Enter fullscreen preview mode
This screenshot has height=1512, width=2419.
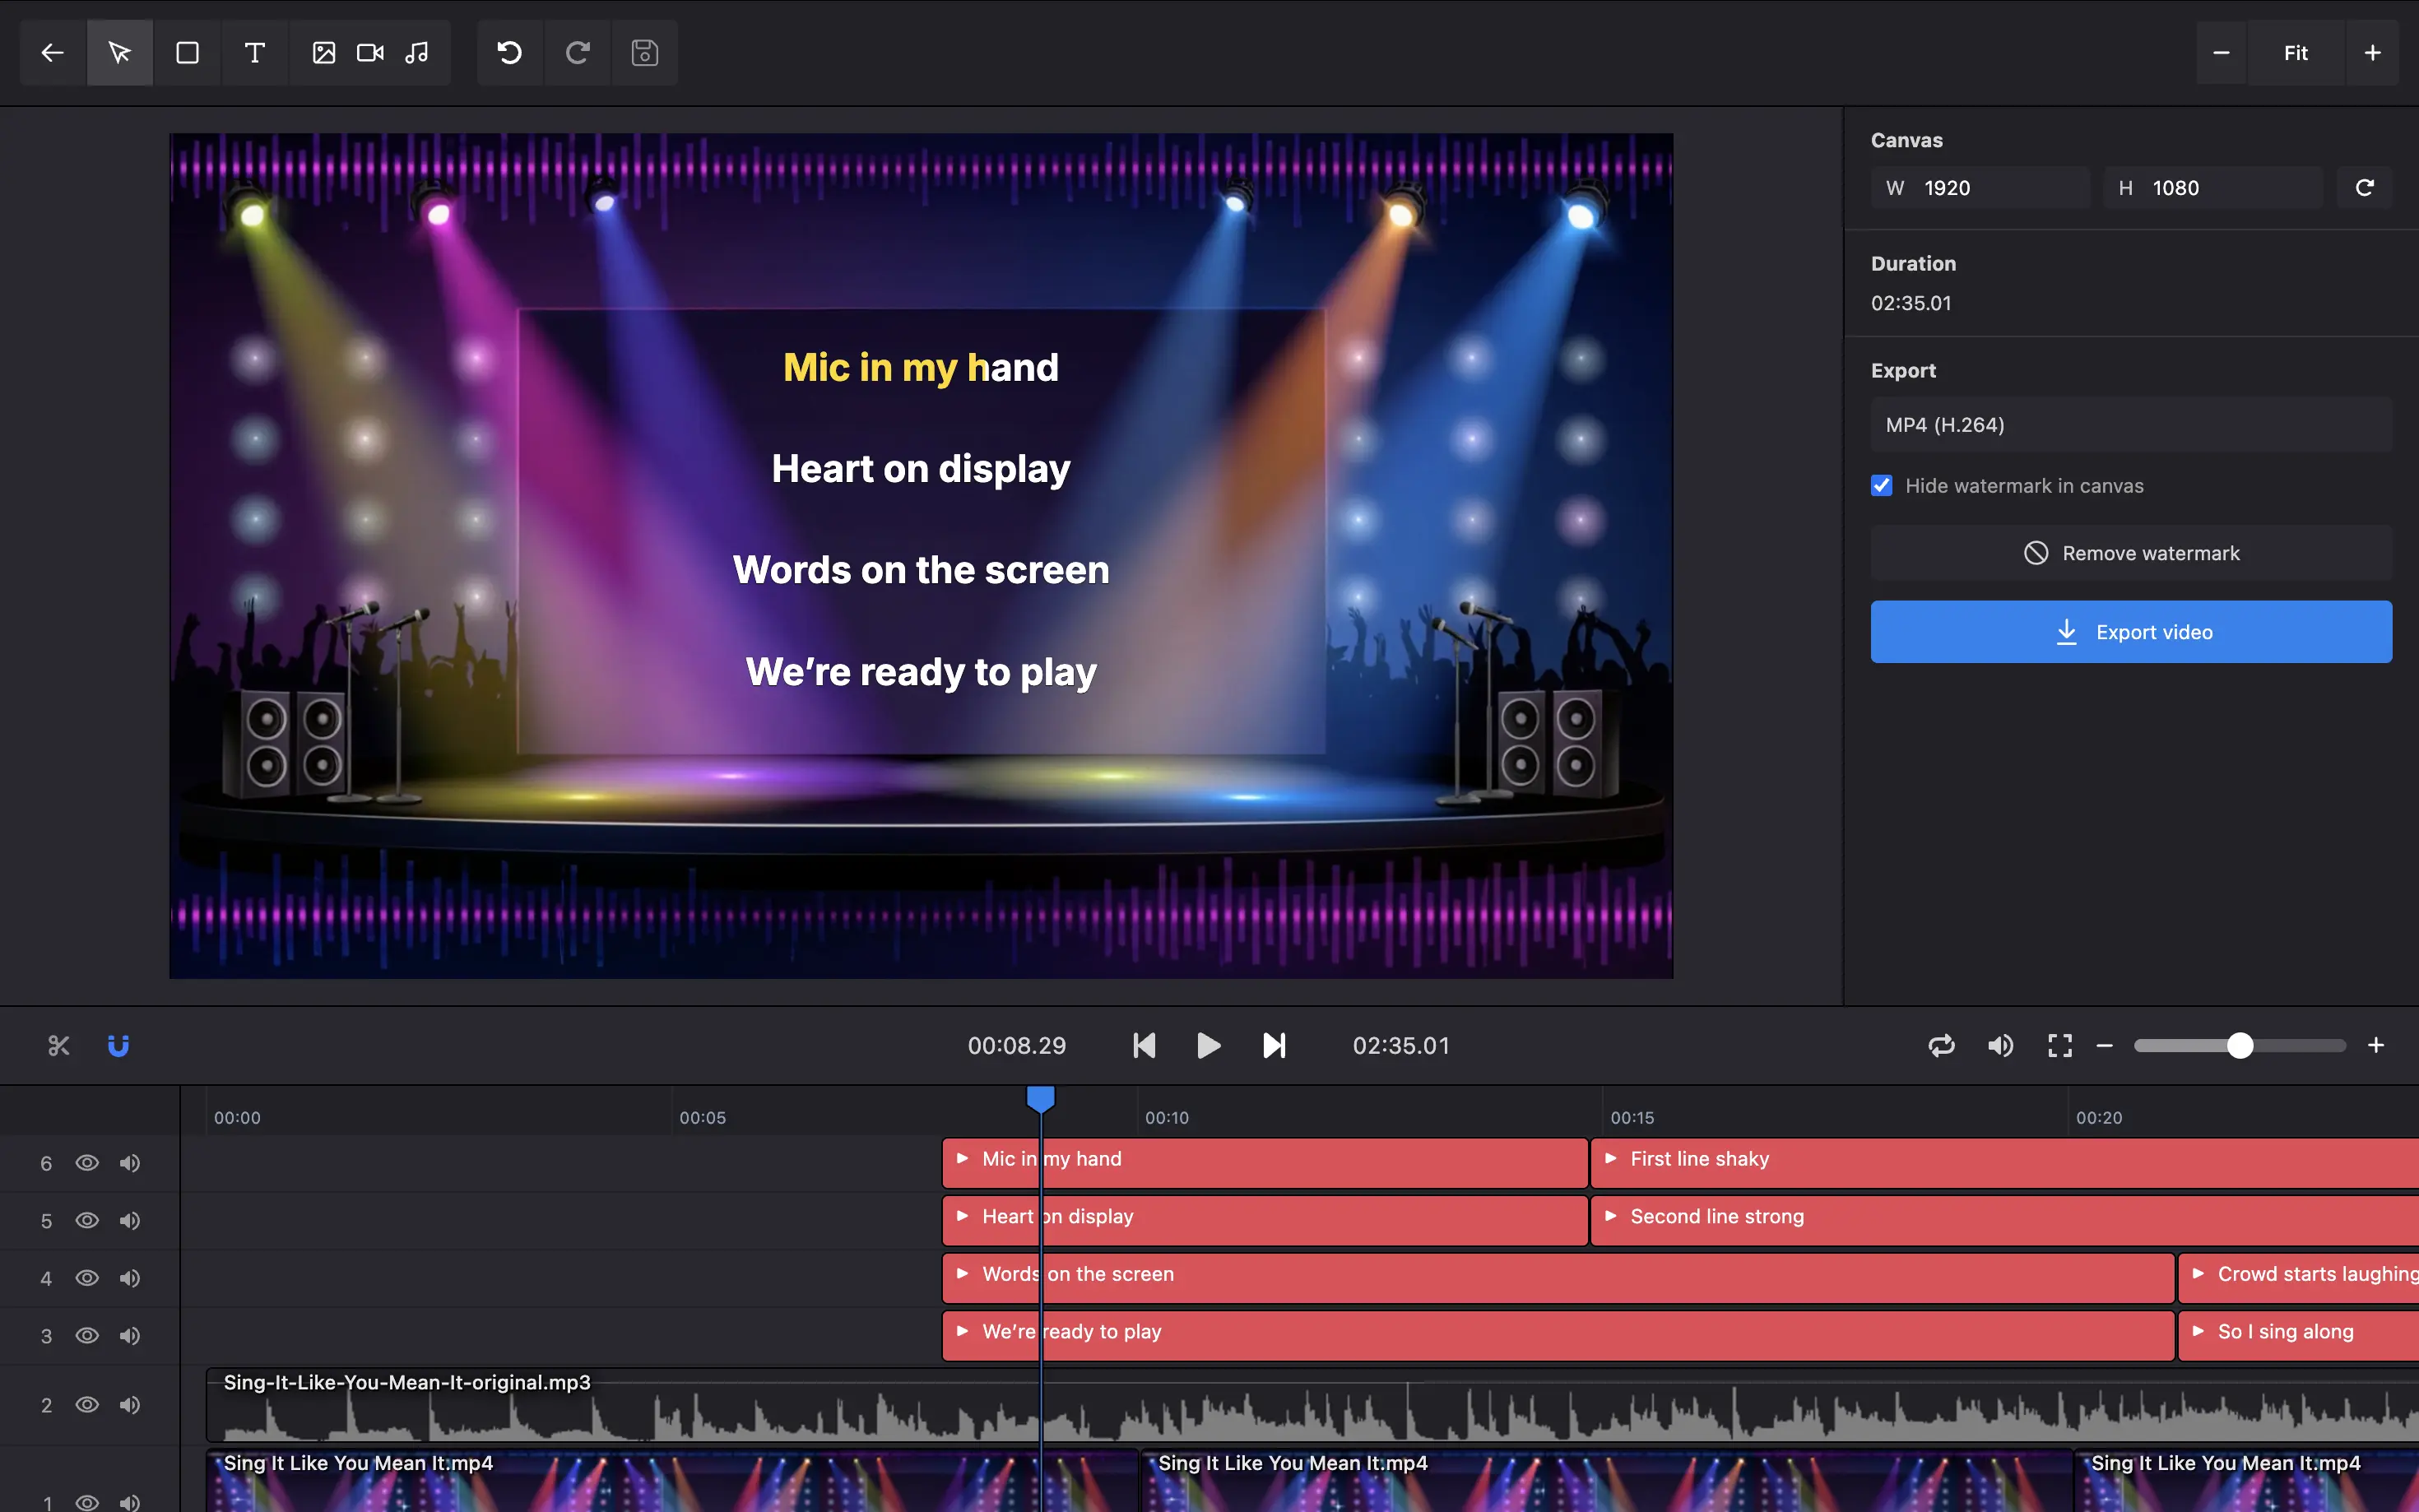coord(2059,1045)
